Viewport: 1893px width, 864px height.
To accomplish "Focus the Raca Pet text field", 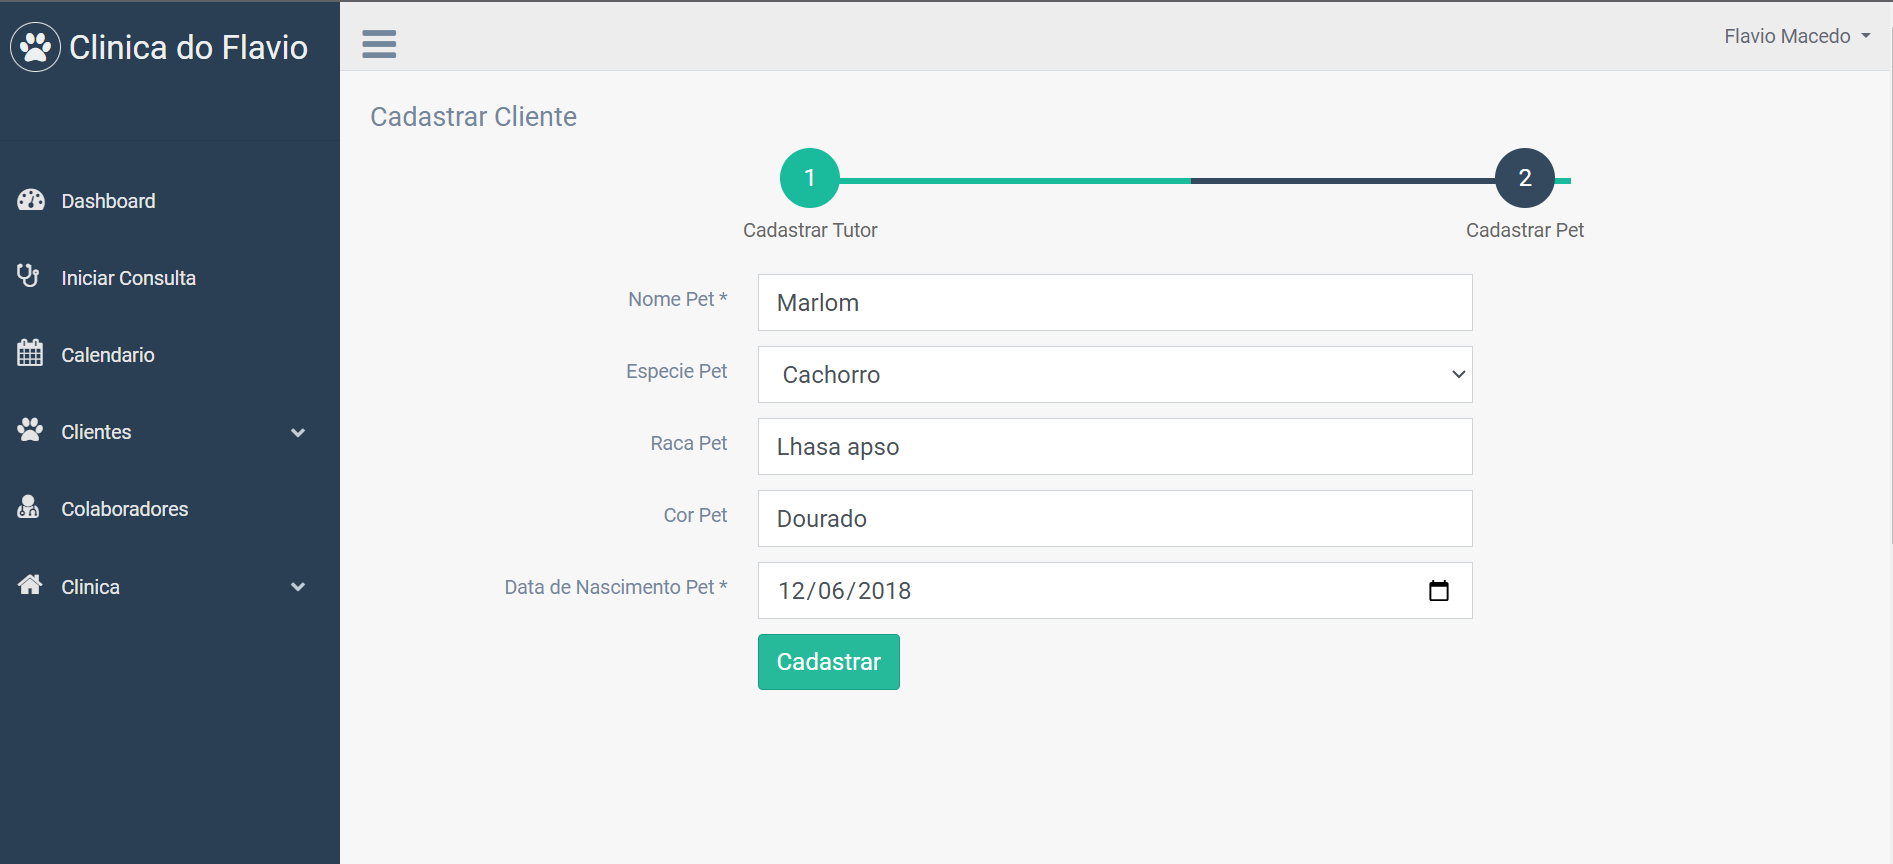I will pos(1114,447).
